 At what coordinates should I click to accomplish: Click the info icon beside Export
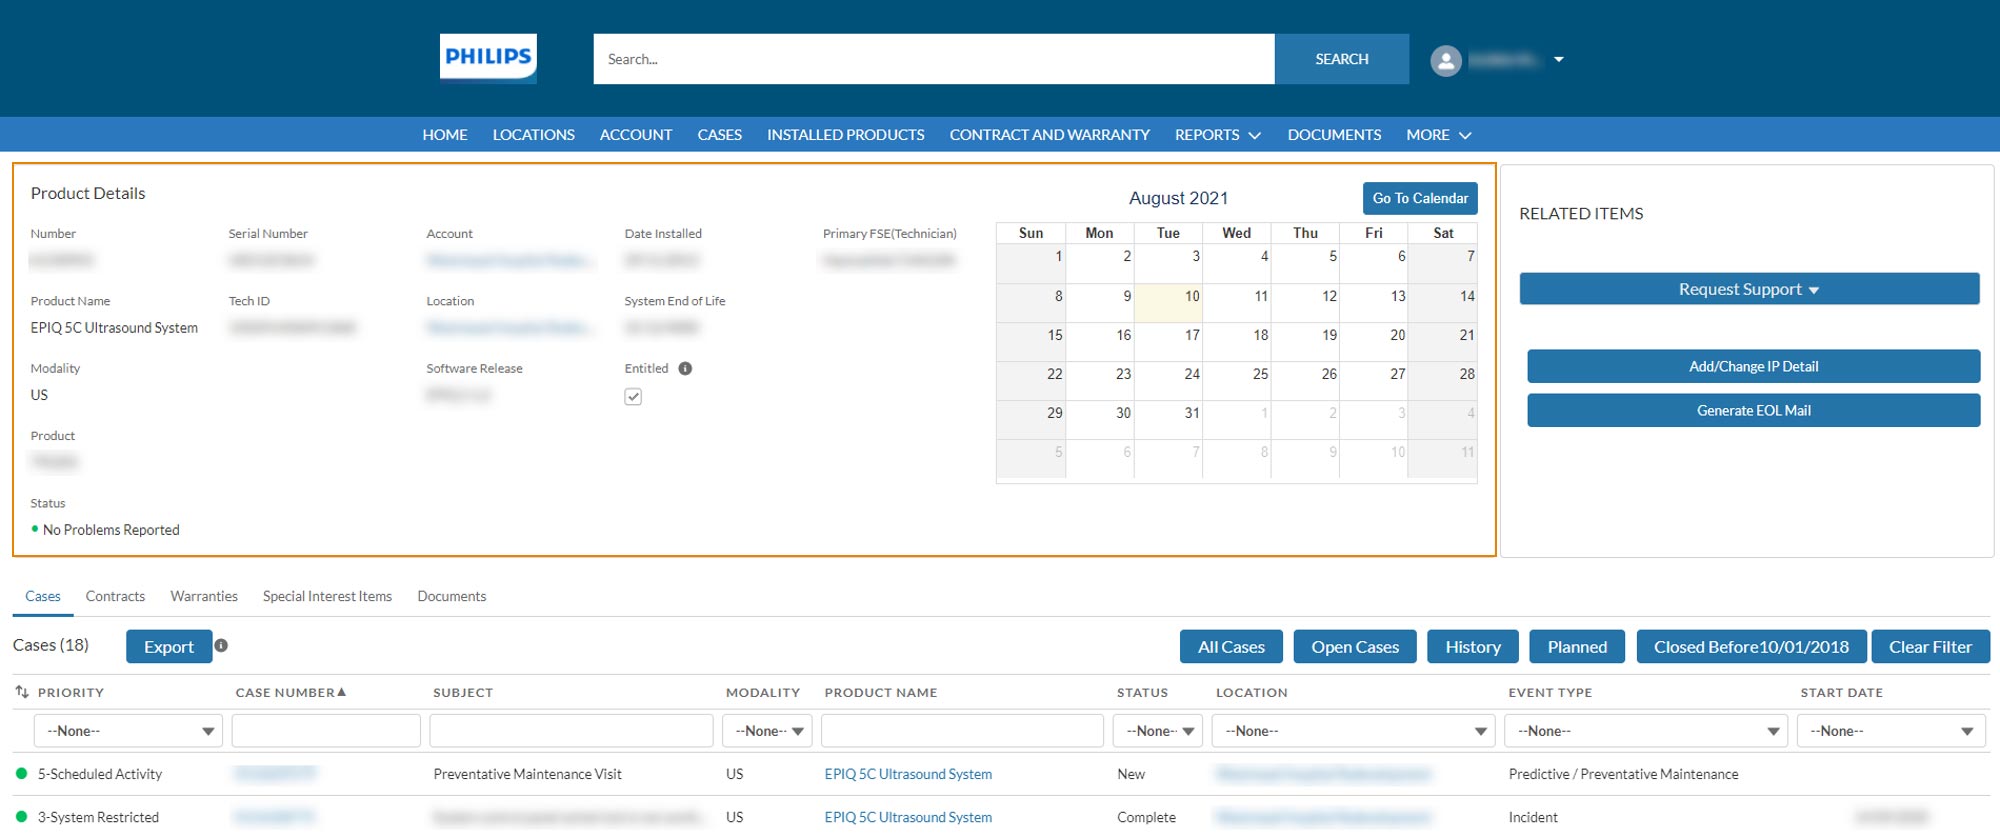click(x=221, y=646)
